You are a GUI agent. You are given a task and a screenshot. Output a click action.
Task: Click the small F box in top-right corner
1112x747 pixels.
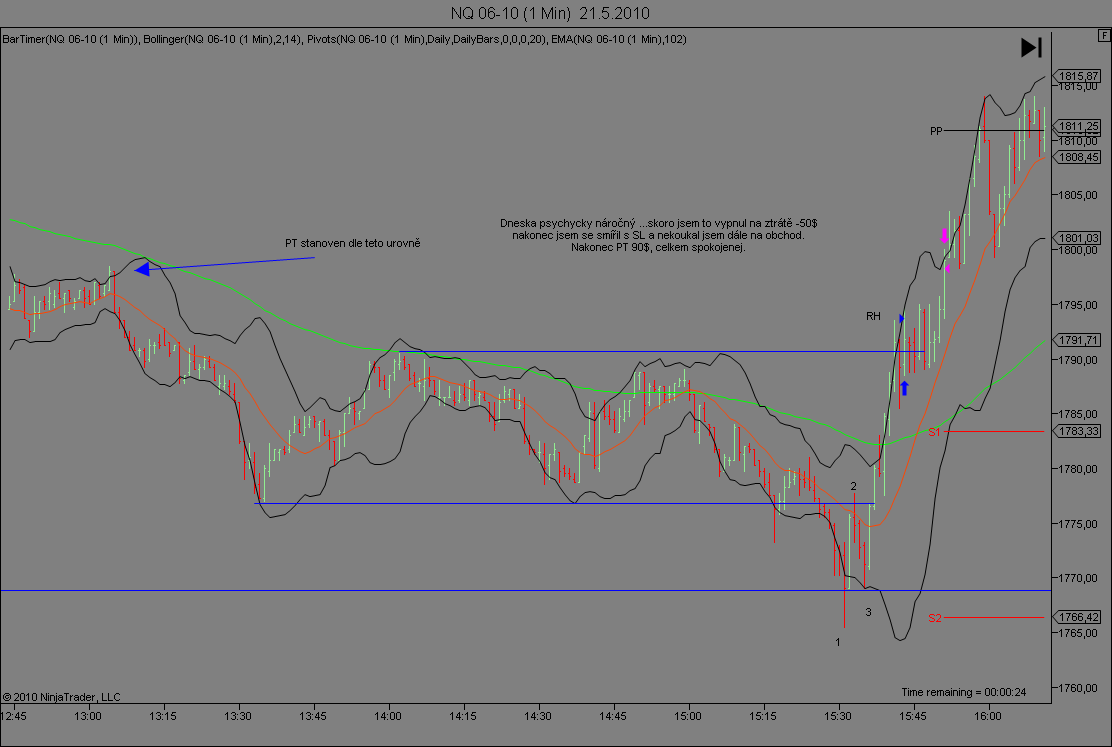click(1104, 35)
